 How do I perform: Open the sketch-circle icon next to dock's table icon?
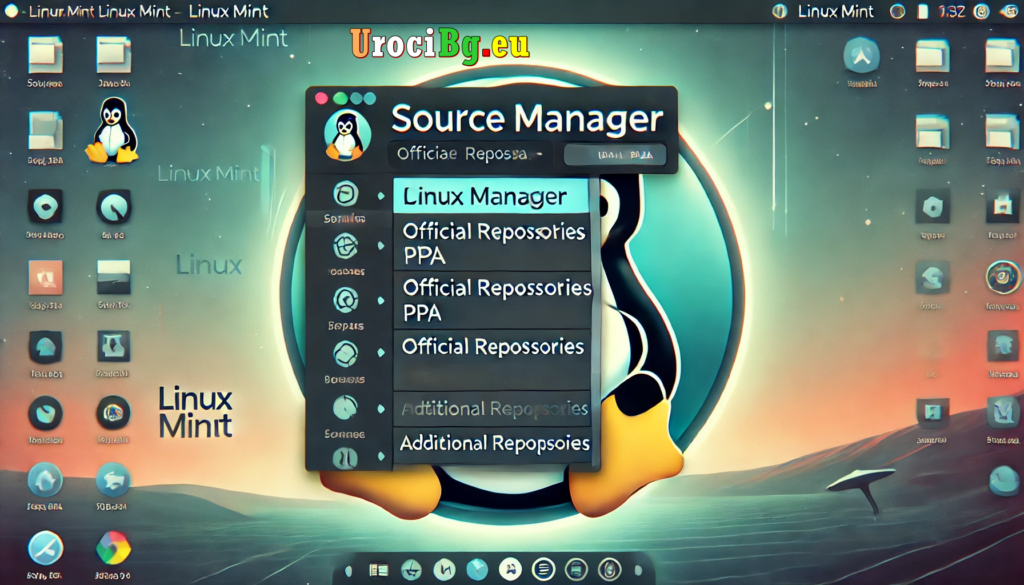[411, 570]
